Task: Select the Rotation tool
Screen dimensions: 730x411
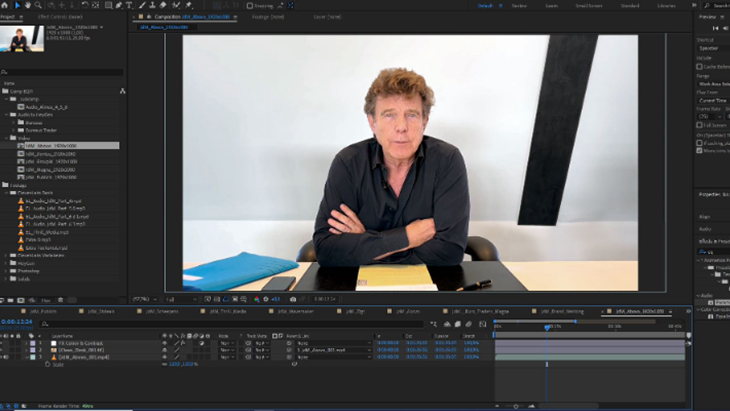Action: tap(85, 5)
